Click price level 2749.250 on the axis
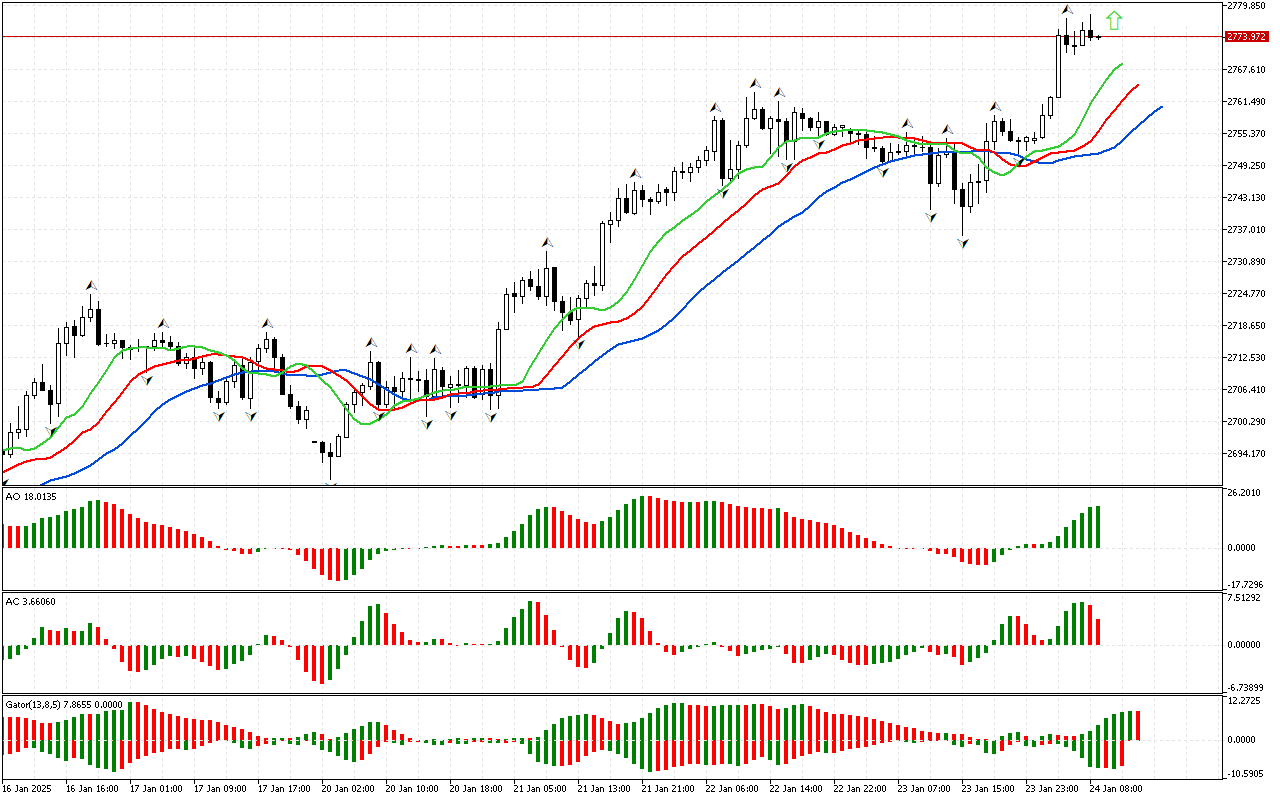1280x800 pixels. coord(1246,166)
